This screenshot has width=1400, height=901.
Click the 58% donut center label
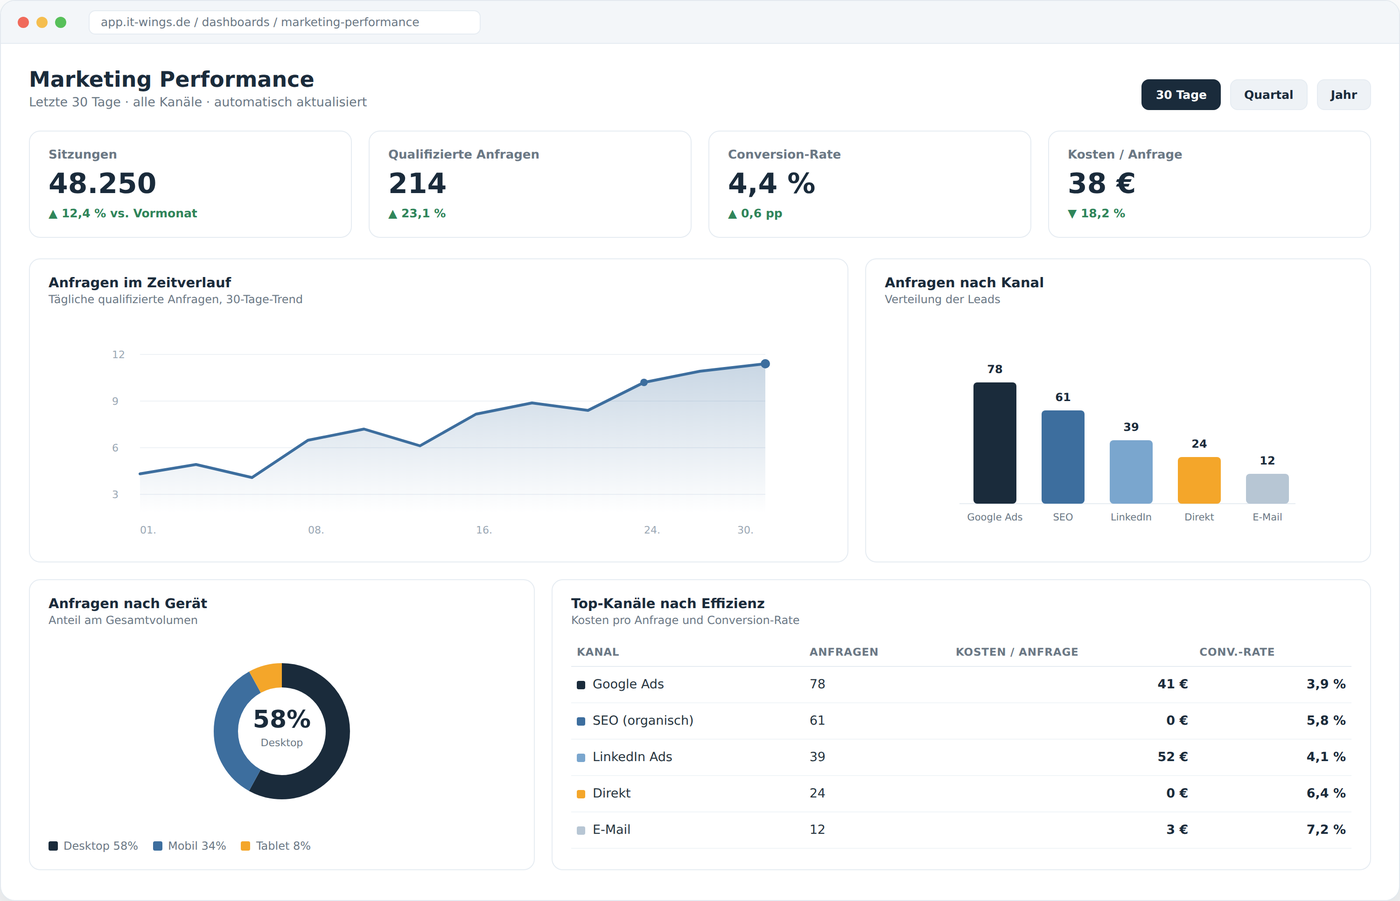(x=282, y=719)
